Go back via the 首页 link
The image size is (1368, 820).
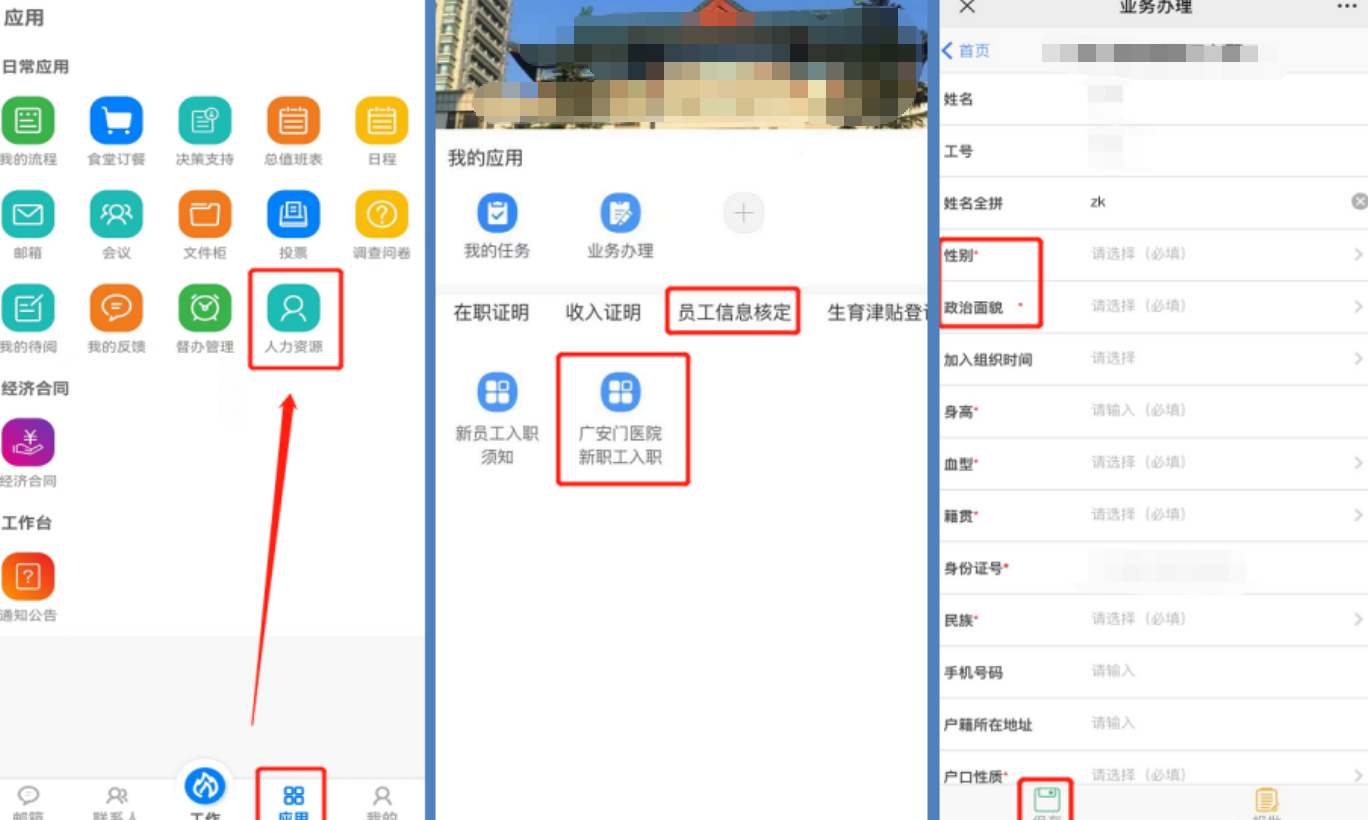coord(966,50)
